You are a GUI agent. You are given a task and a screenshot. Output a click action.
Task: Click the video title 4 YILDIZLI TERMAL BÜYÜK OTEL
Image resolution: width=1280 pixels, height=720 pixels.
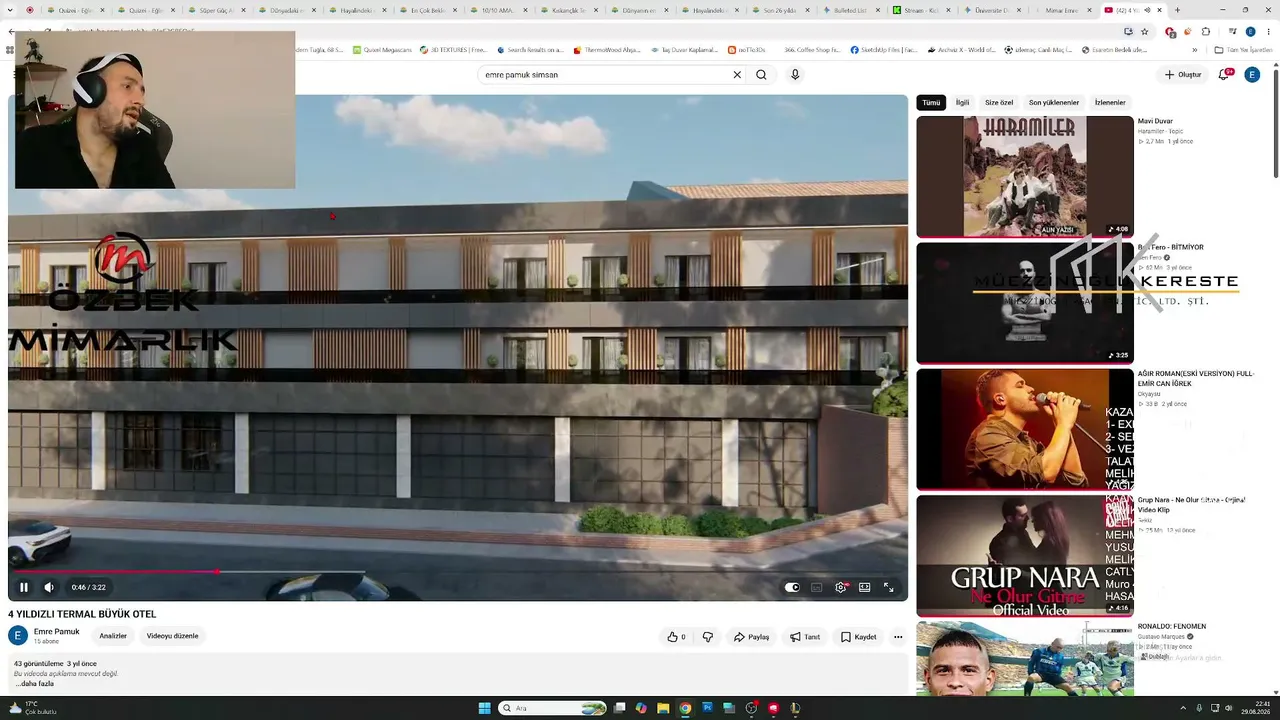tap(82, 614)
